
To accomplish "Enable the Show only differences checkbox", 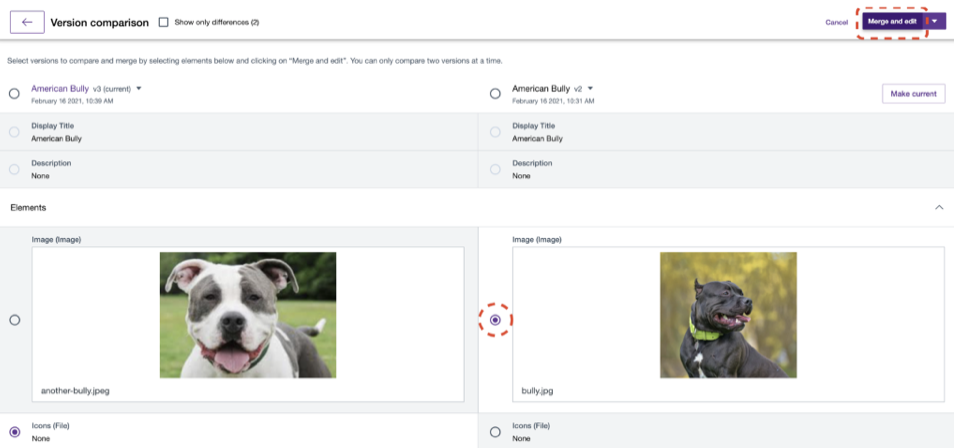I will tap(164, 22).
